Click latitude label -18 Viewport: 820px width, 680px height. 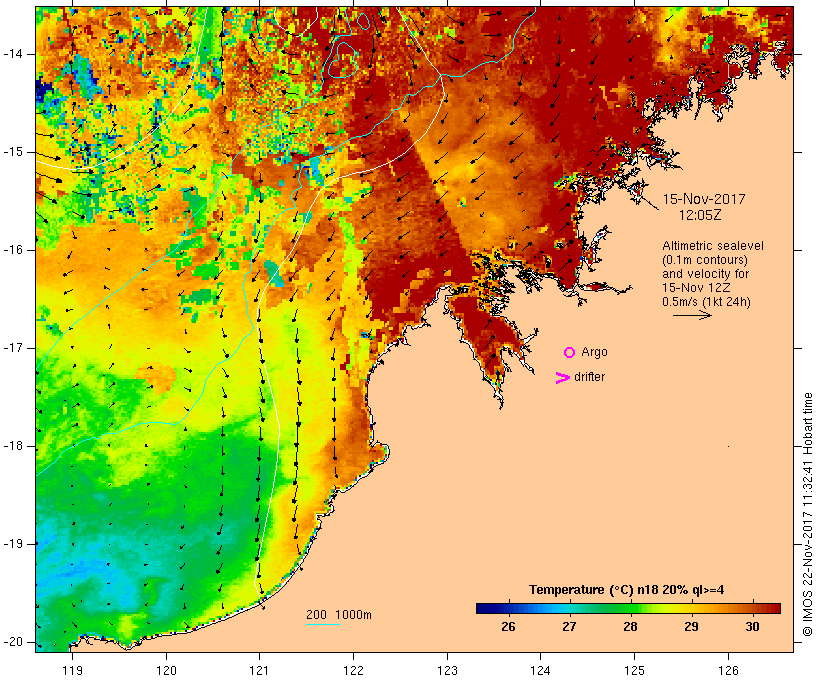[13, 446]
